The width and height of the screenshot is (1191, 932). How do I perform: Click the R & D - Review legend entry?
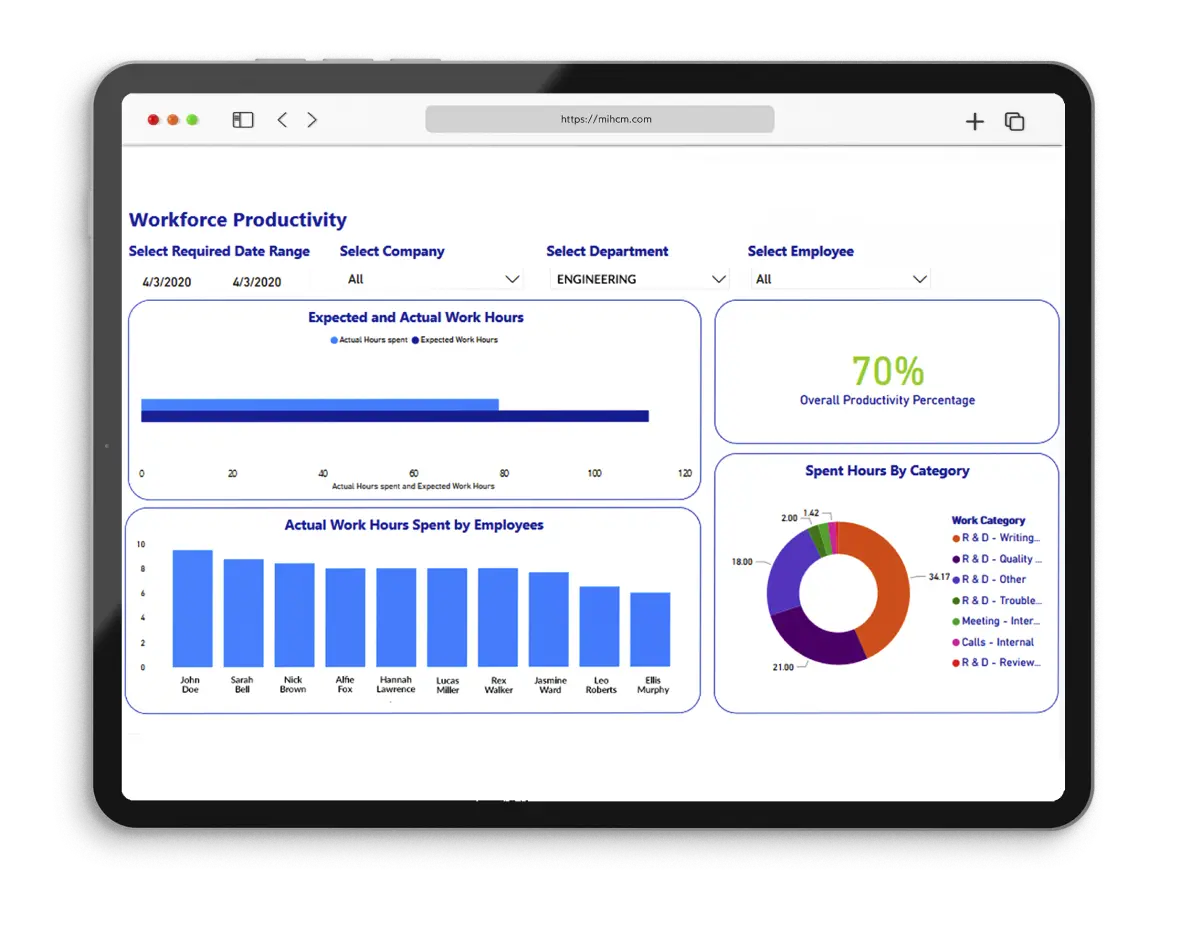(996, 663)
